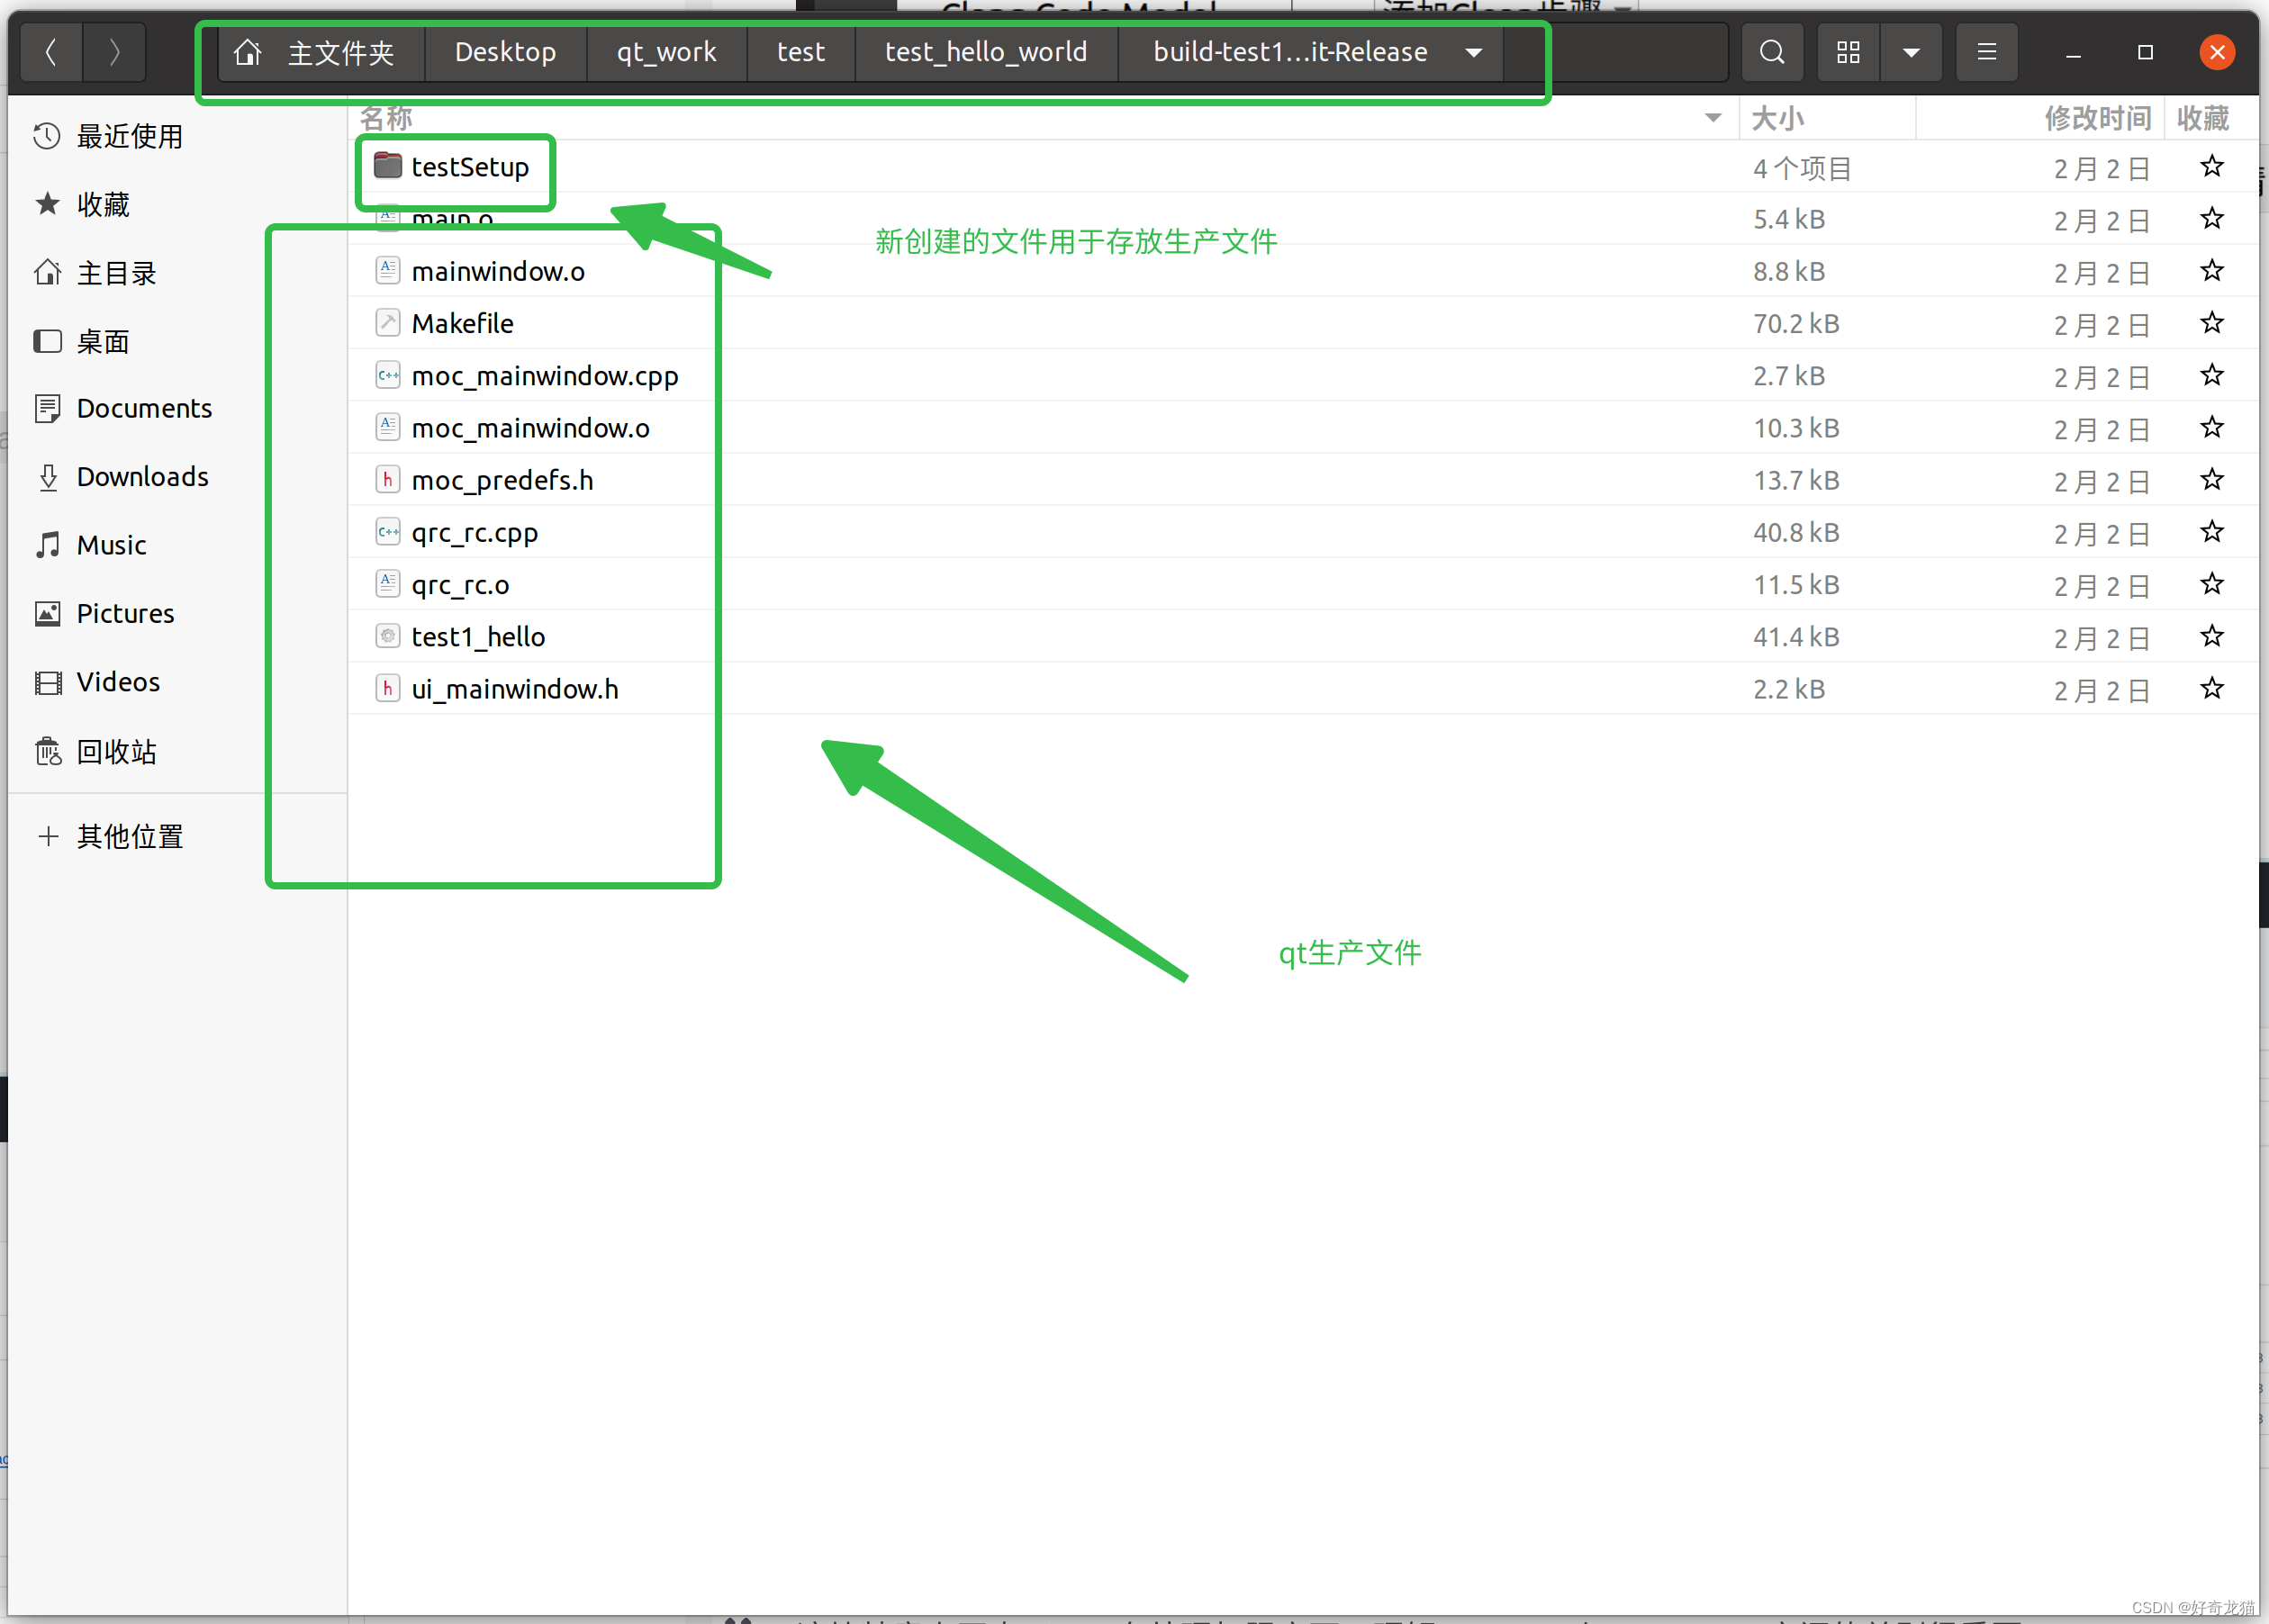Screen dimensions: 2269x1624
Task: Click the 4 个项目 size cell
Action: (x=1802, y=168)
